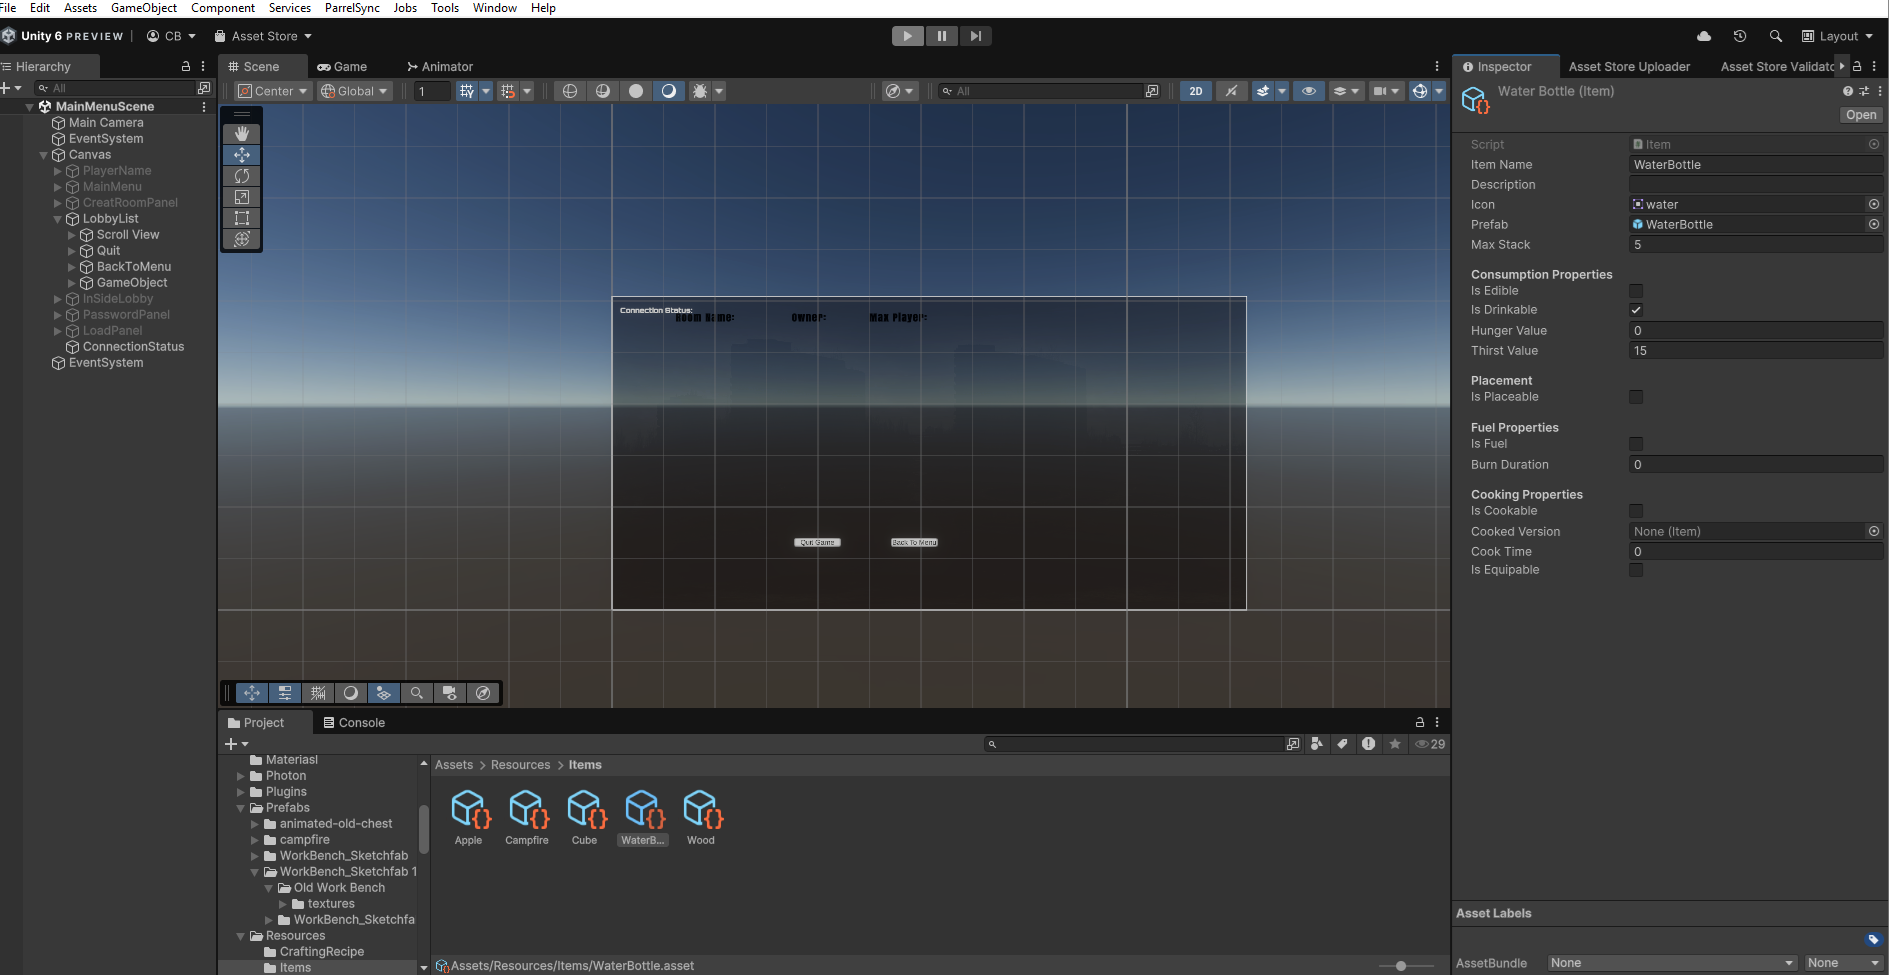Click search by type icon in Project

coord(1317,744)
